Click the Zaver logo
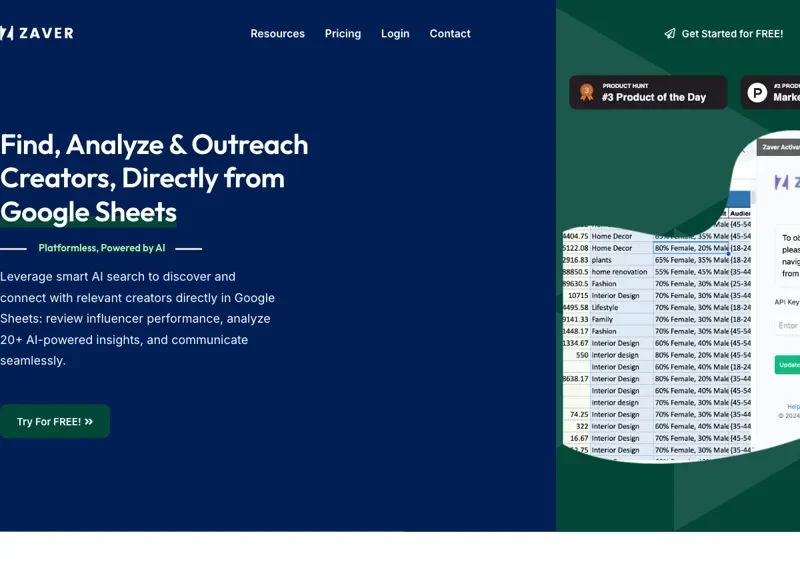 (37, 33)
